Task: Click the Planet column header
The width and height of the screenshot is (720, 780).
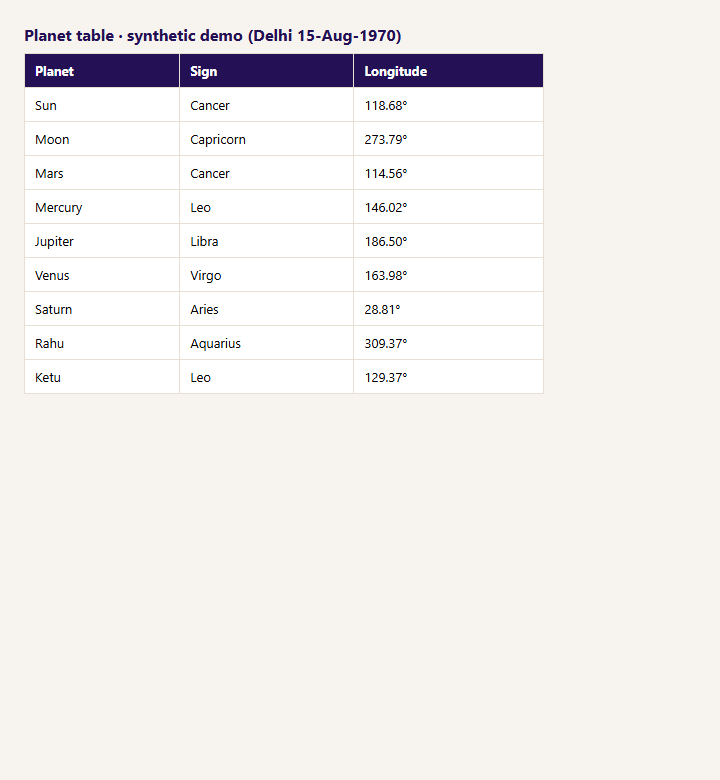Action: pyautogui.click(x=102, y=71)
